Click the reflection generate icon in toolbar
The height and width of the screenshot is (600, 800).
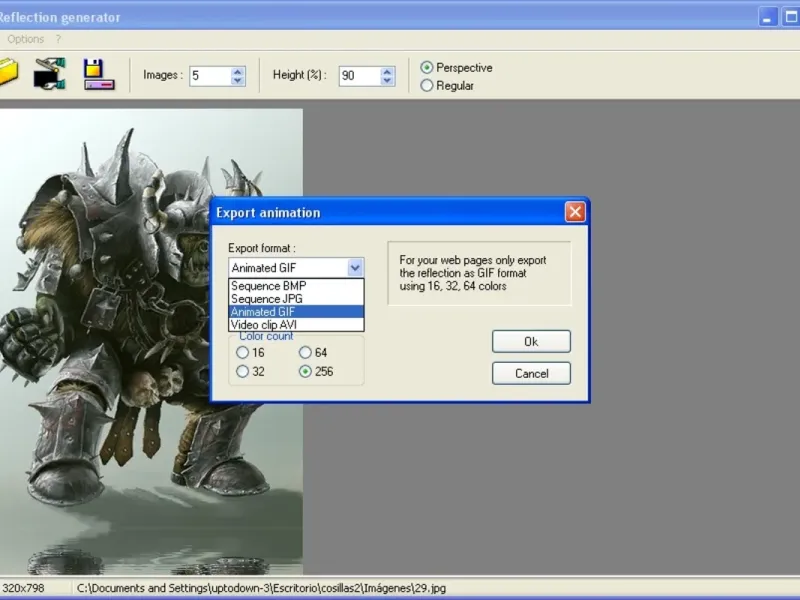(x=49, y=74)
